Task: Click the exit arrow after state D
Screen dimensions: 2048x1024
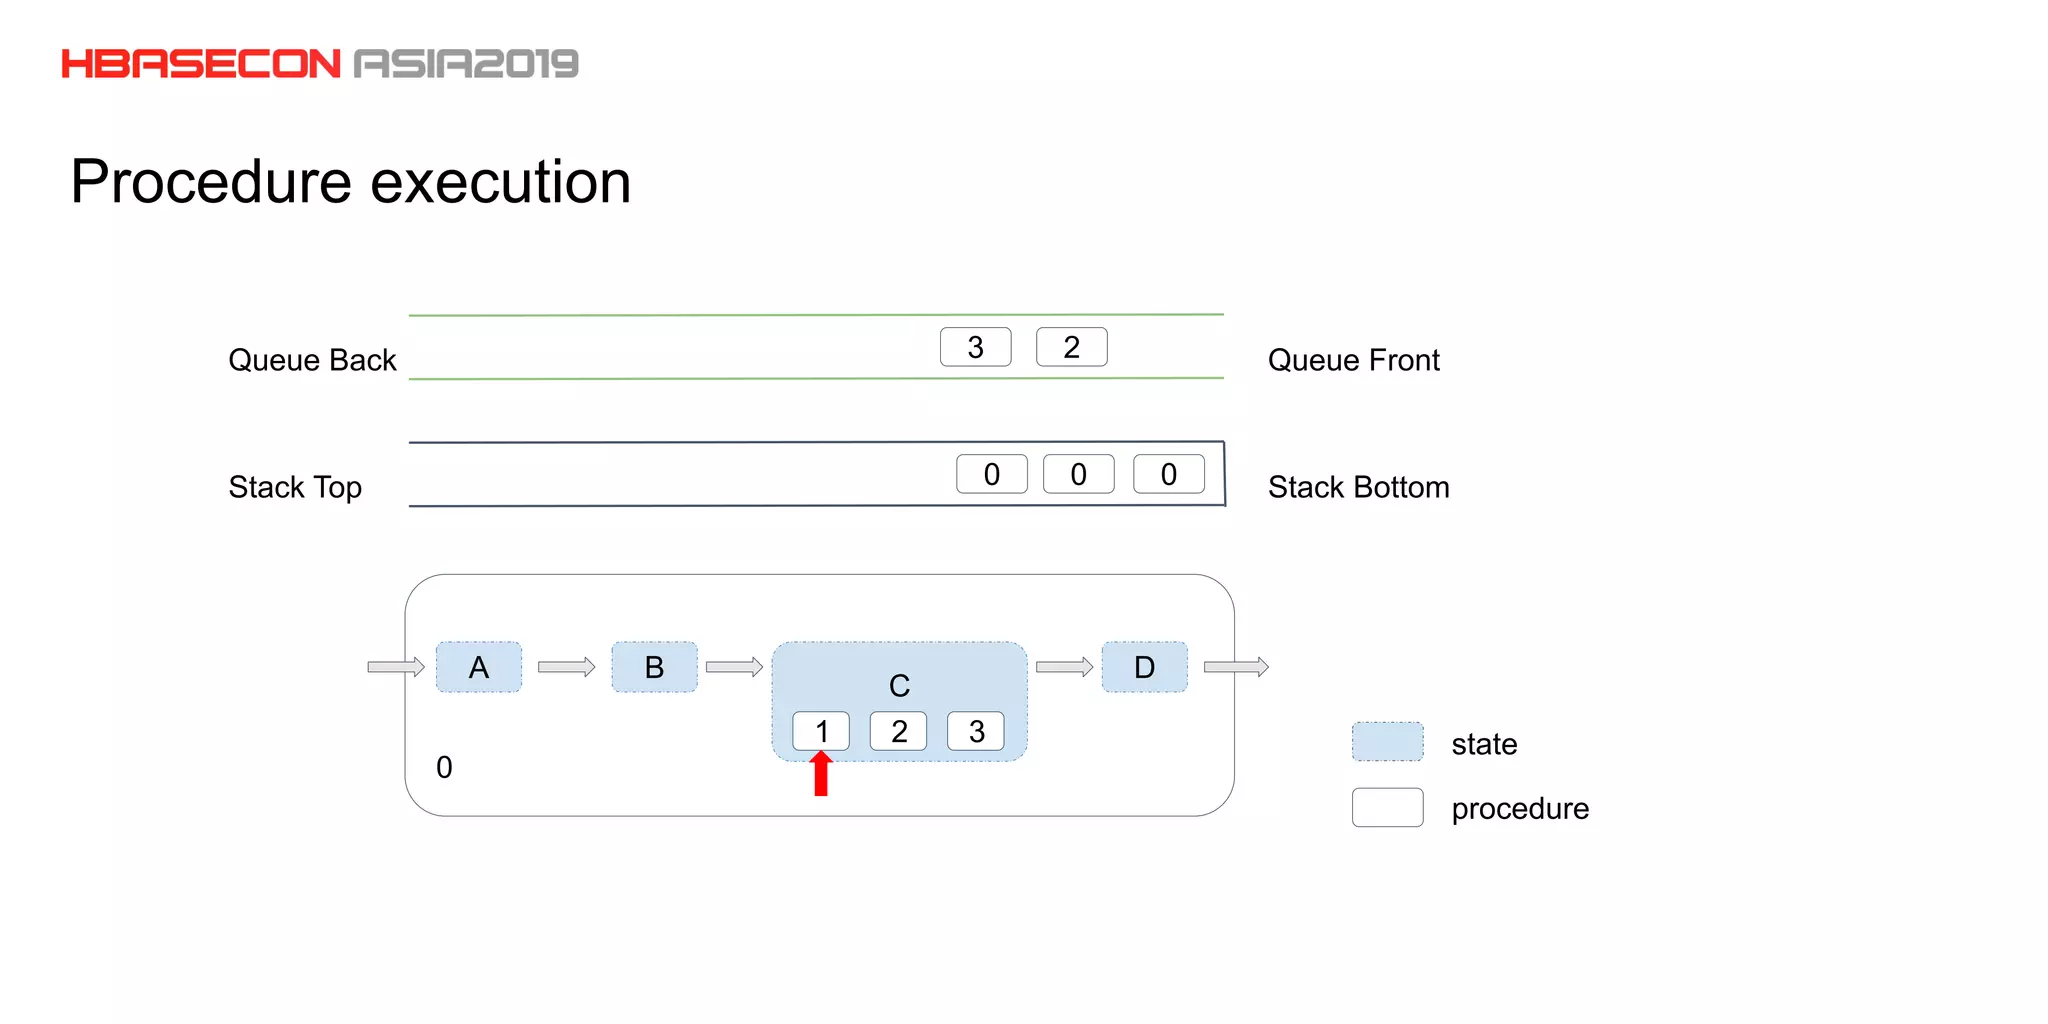Action: click(1236, 667)
